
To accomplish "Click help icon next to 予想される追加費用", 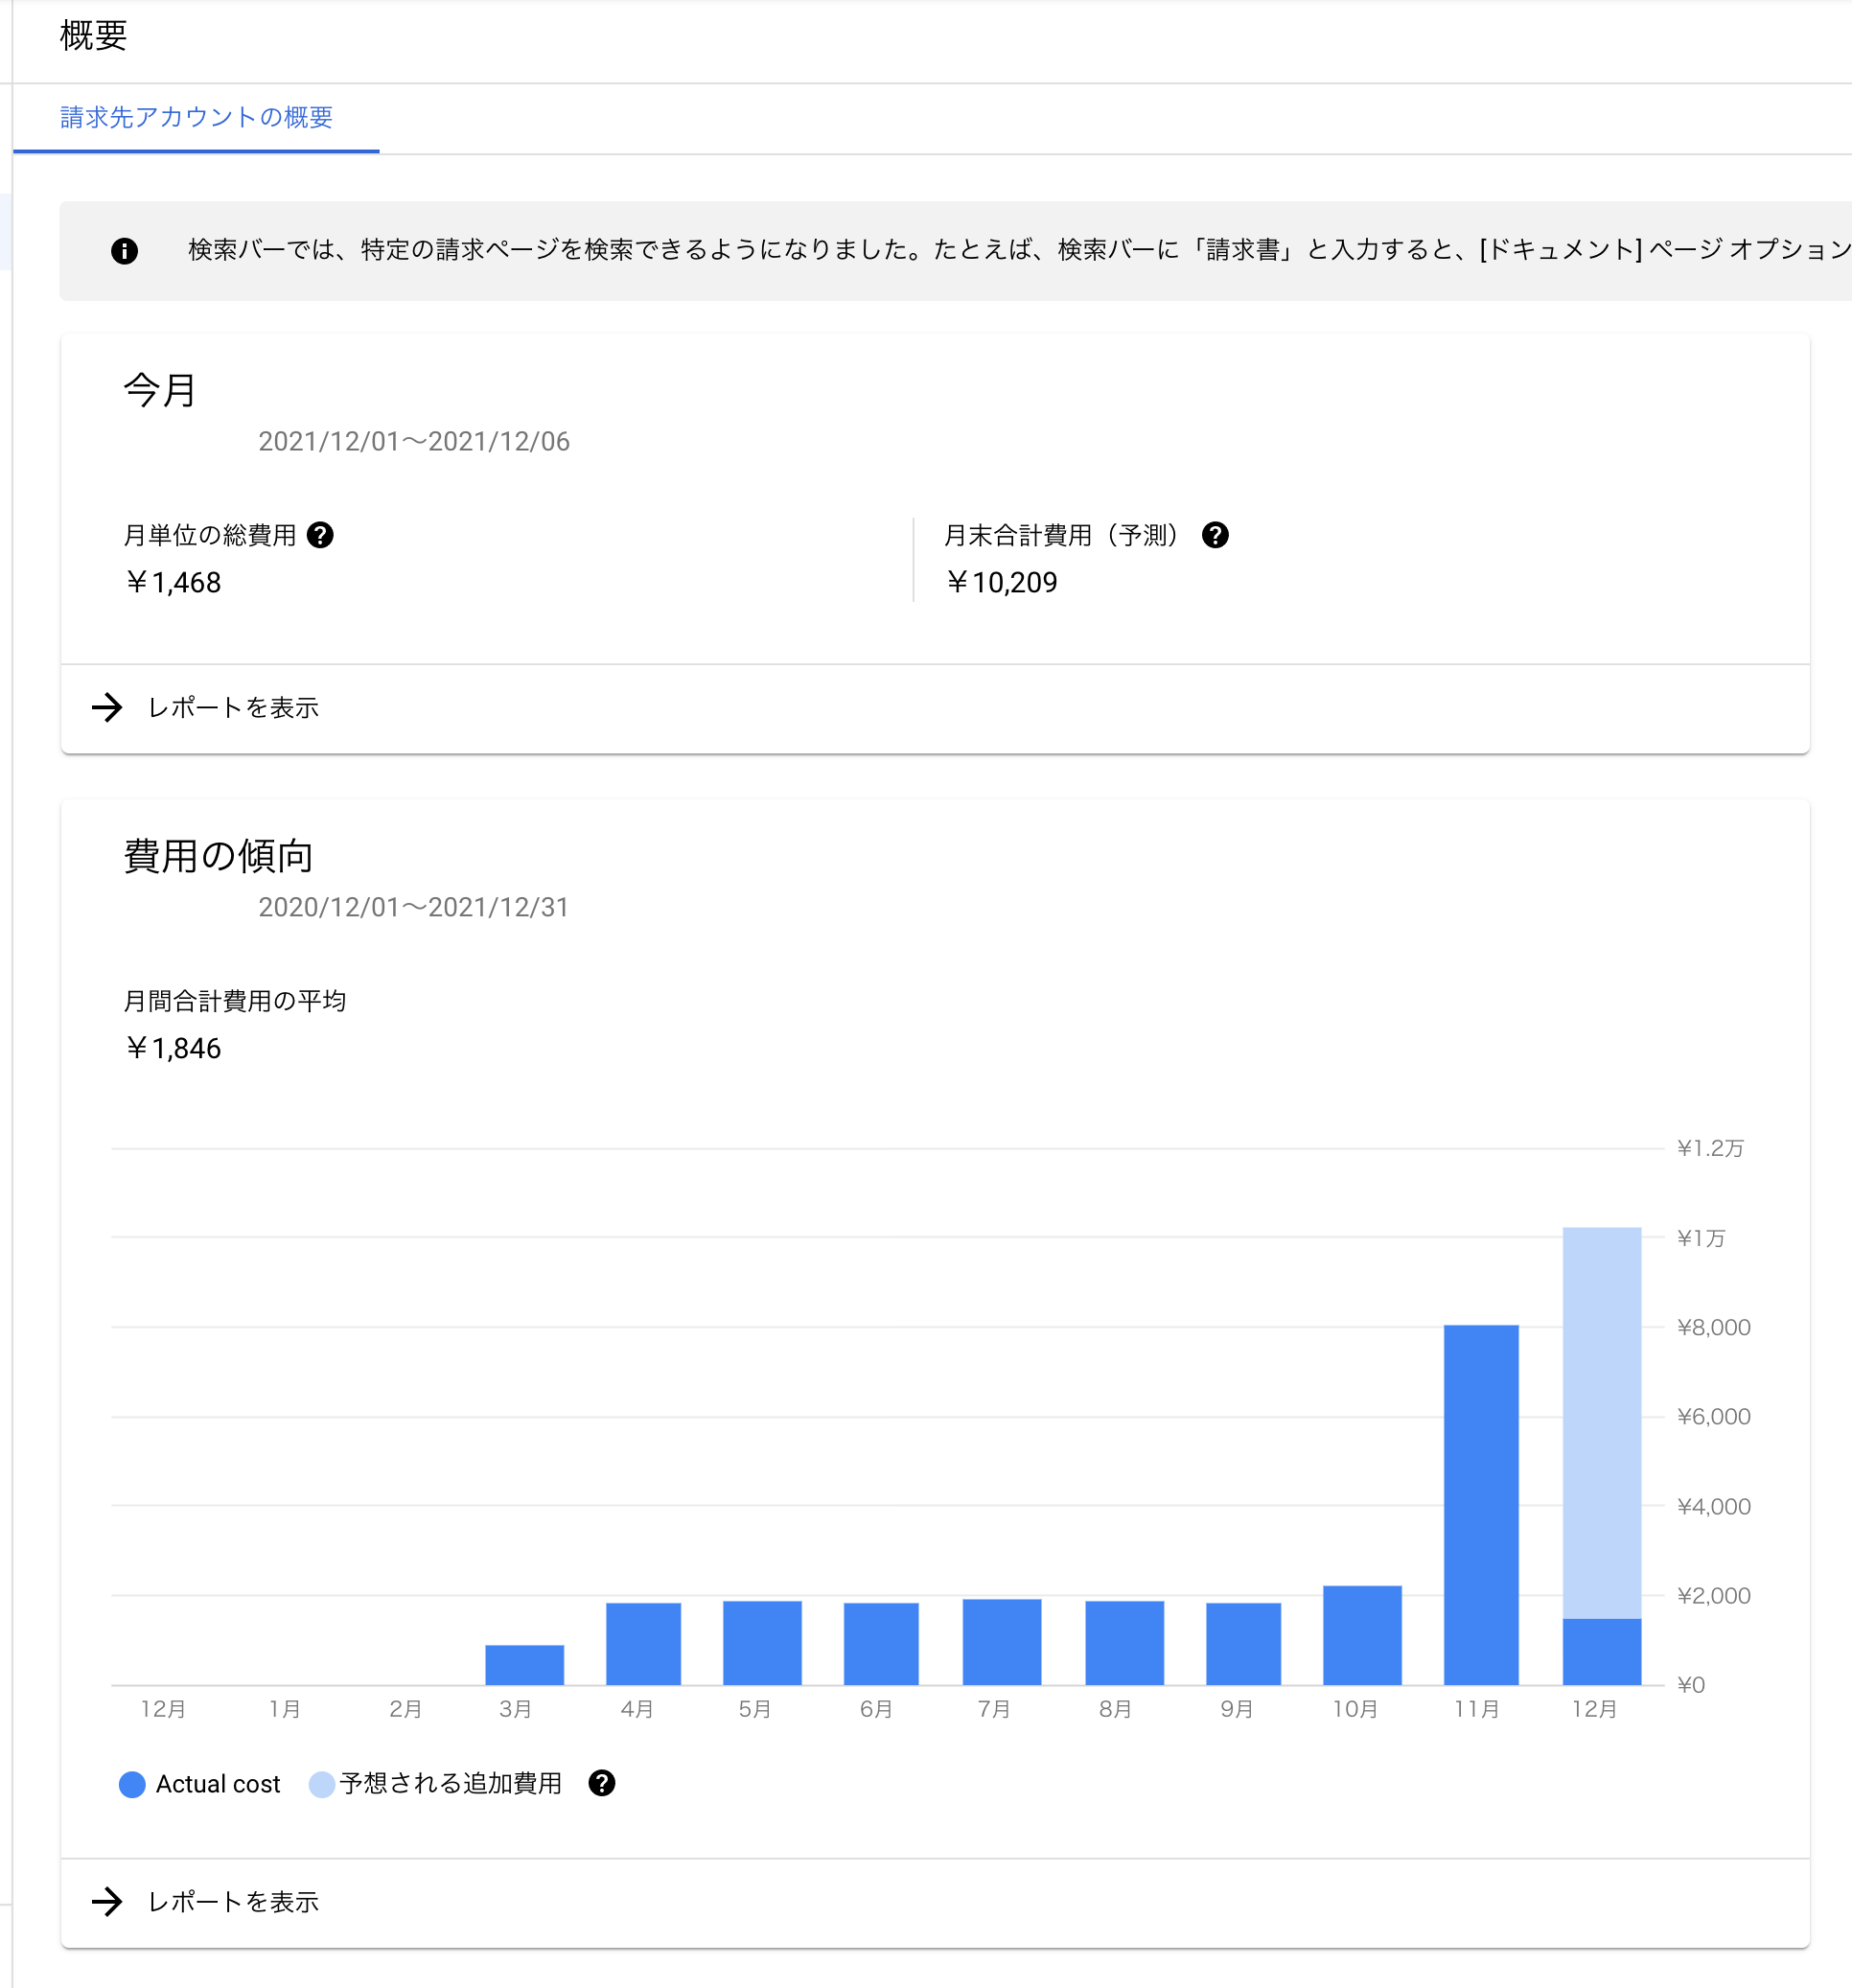I will pyautogui.click(x=601, y=1783).
